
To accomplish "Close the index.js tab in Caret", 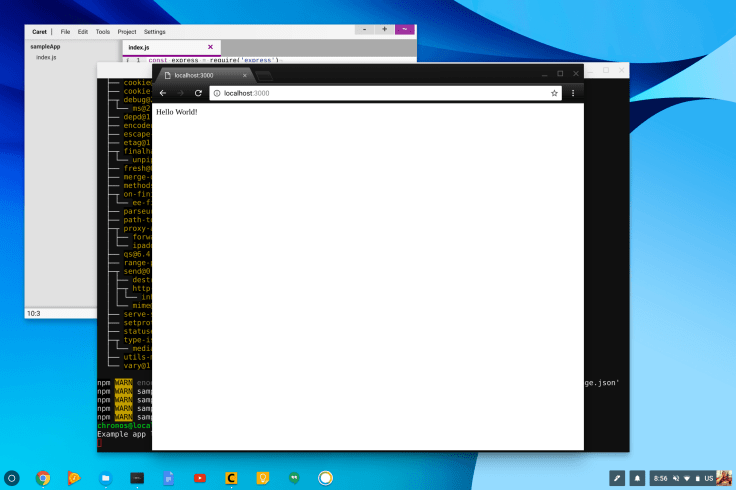I will click(210, 47).
